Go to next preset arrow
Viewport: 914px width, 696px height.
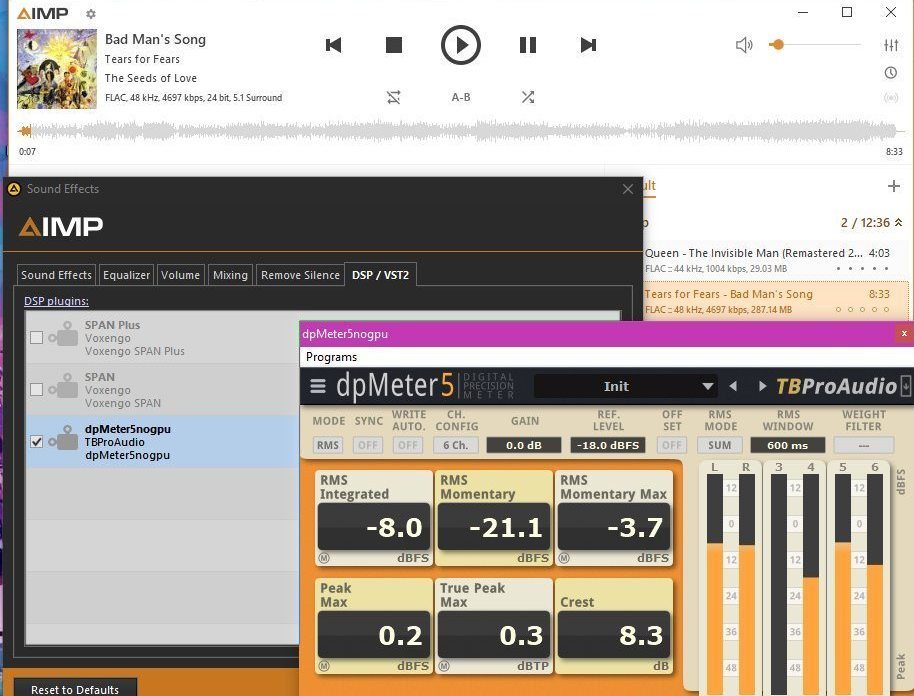coord(762,386)
